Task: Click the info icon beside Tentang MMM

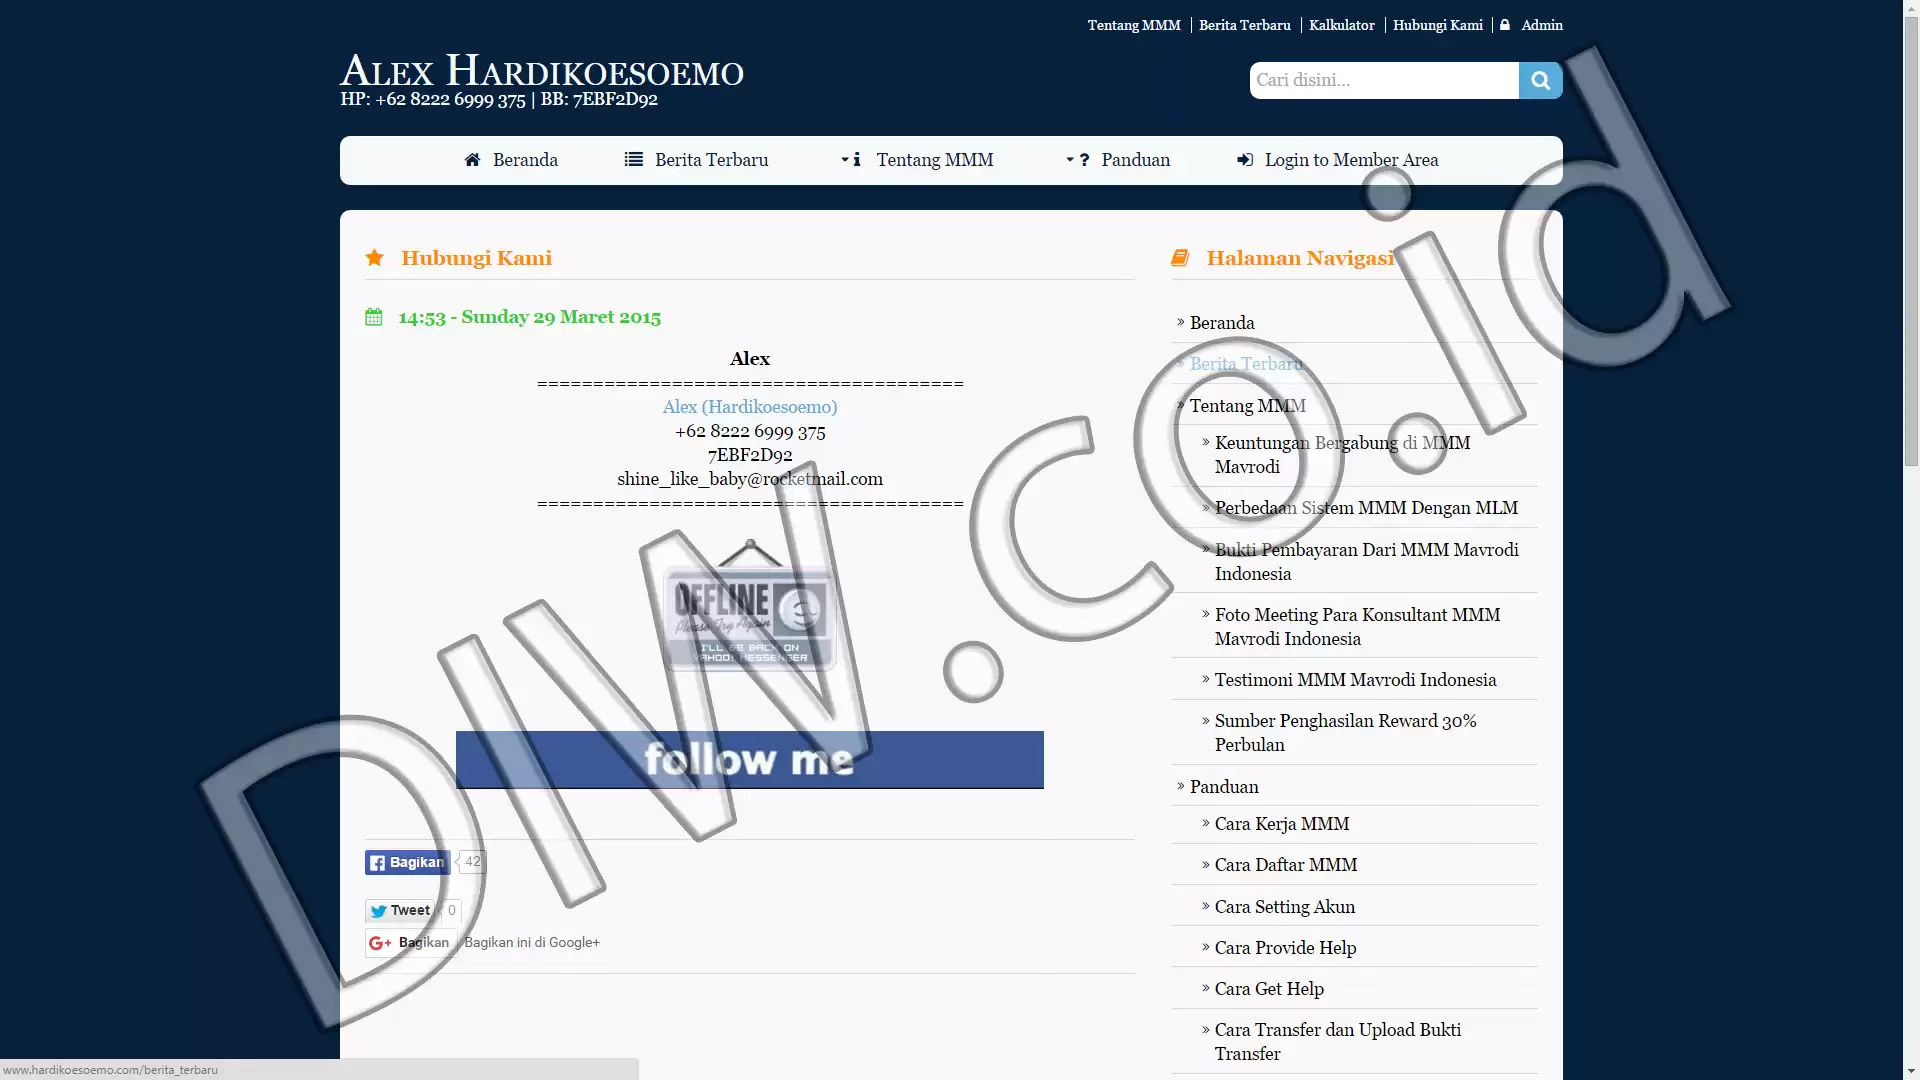Action: coord(857,160)
